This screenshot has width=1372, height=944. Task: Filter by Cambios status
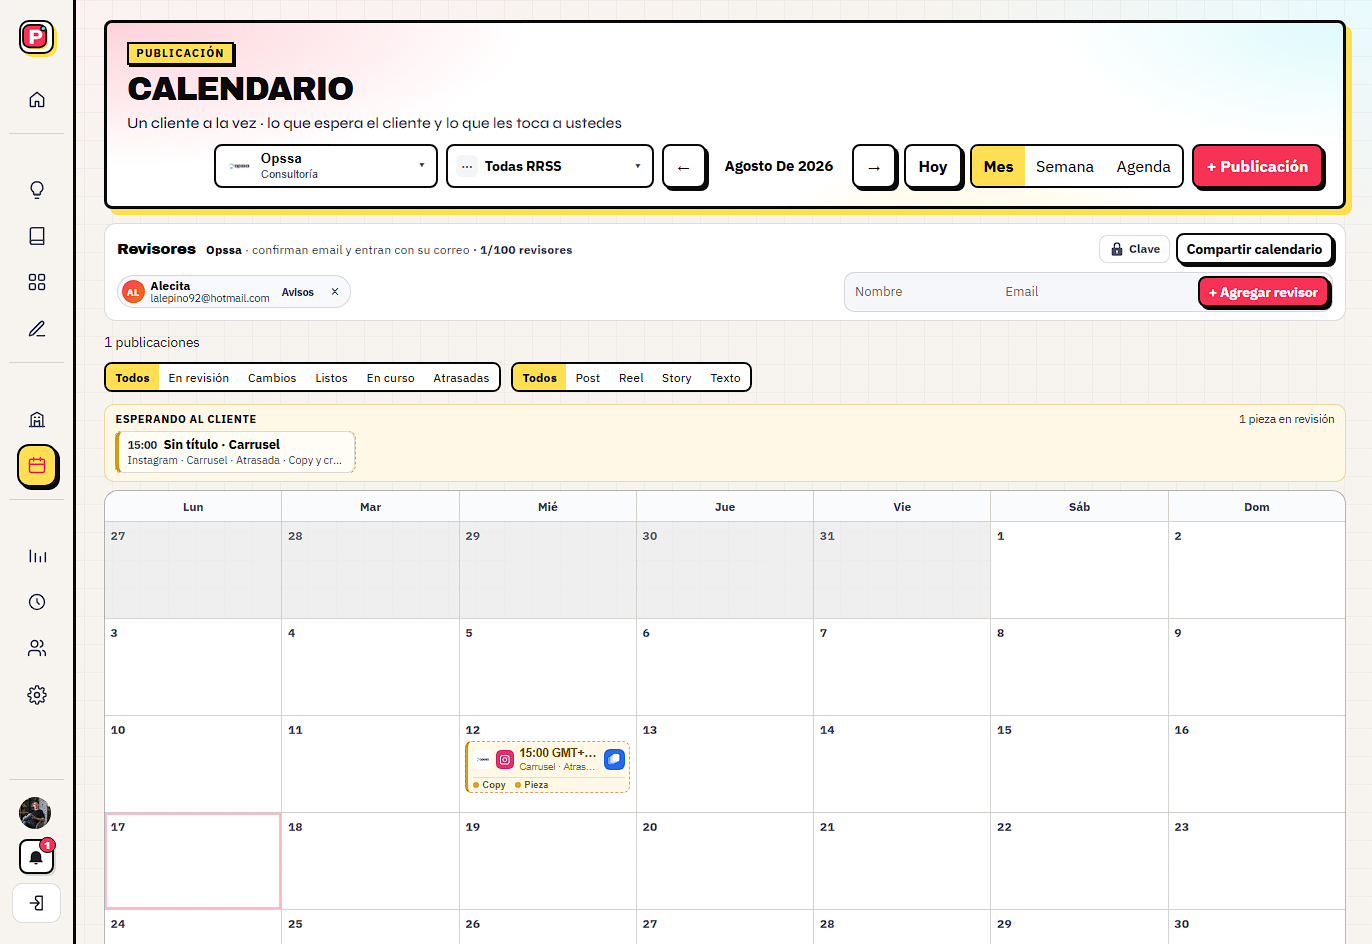click(x=272, y=378)
